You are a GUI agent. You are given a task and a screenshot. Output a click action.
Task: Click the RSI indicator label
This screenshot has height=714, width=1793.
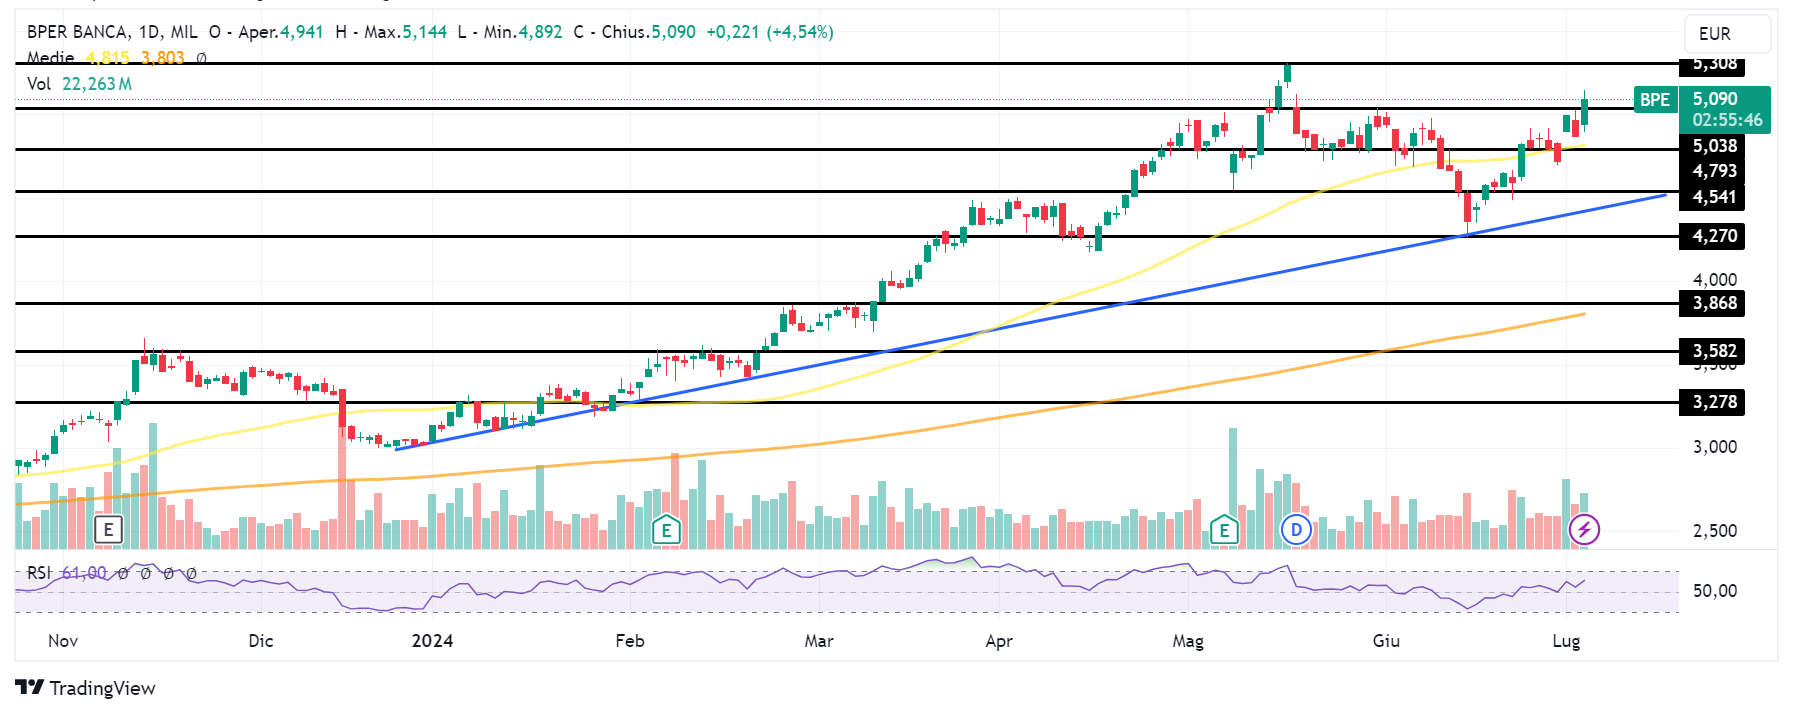tap(38, 573)
